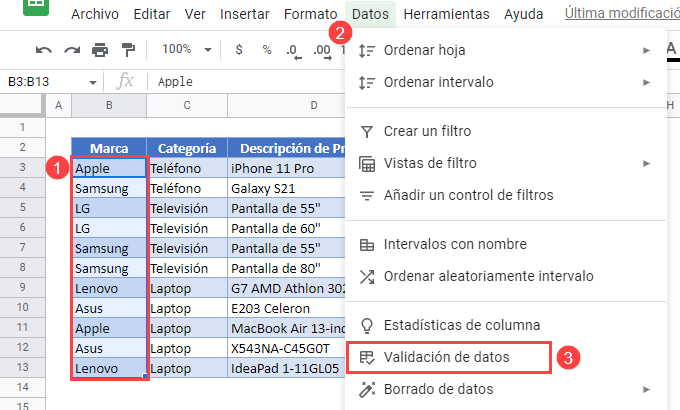Click the Datos menu
Image resolution: width=680 pixels, height=410 pixels.
tap(370, 14)
